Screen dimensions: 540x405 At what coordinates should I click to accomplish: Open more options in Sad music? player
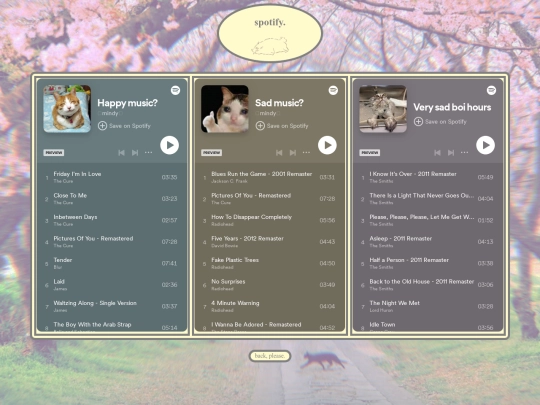306,152
